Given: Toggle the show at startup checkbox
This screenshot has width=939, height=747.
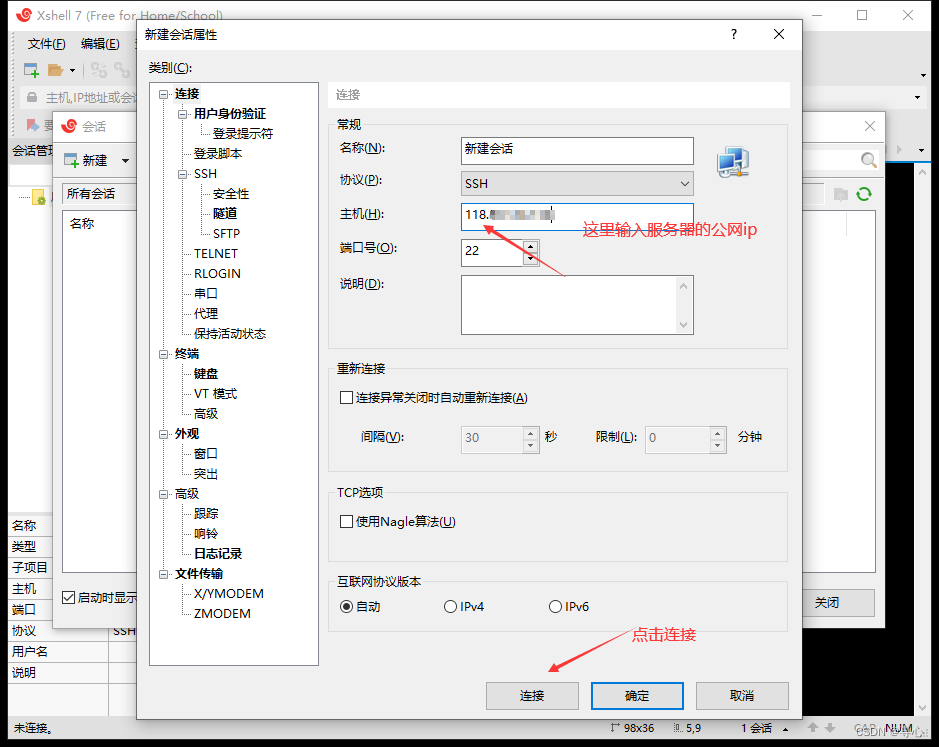Looking at the screenshot, I should coord(69,597).
